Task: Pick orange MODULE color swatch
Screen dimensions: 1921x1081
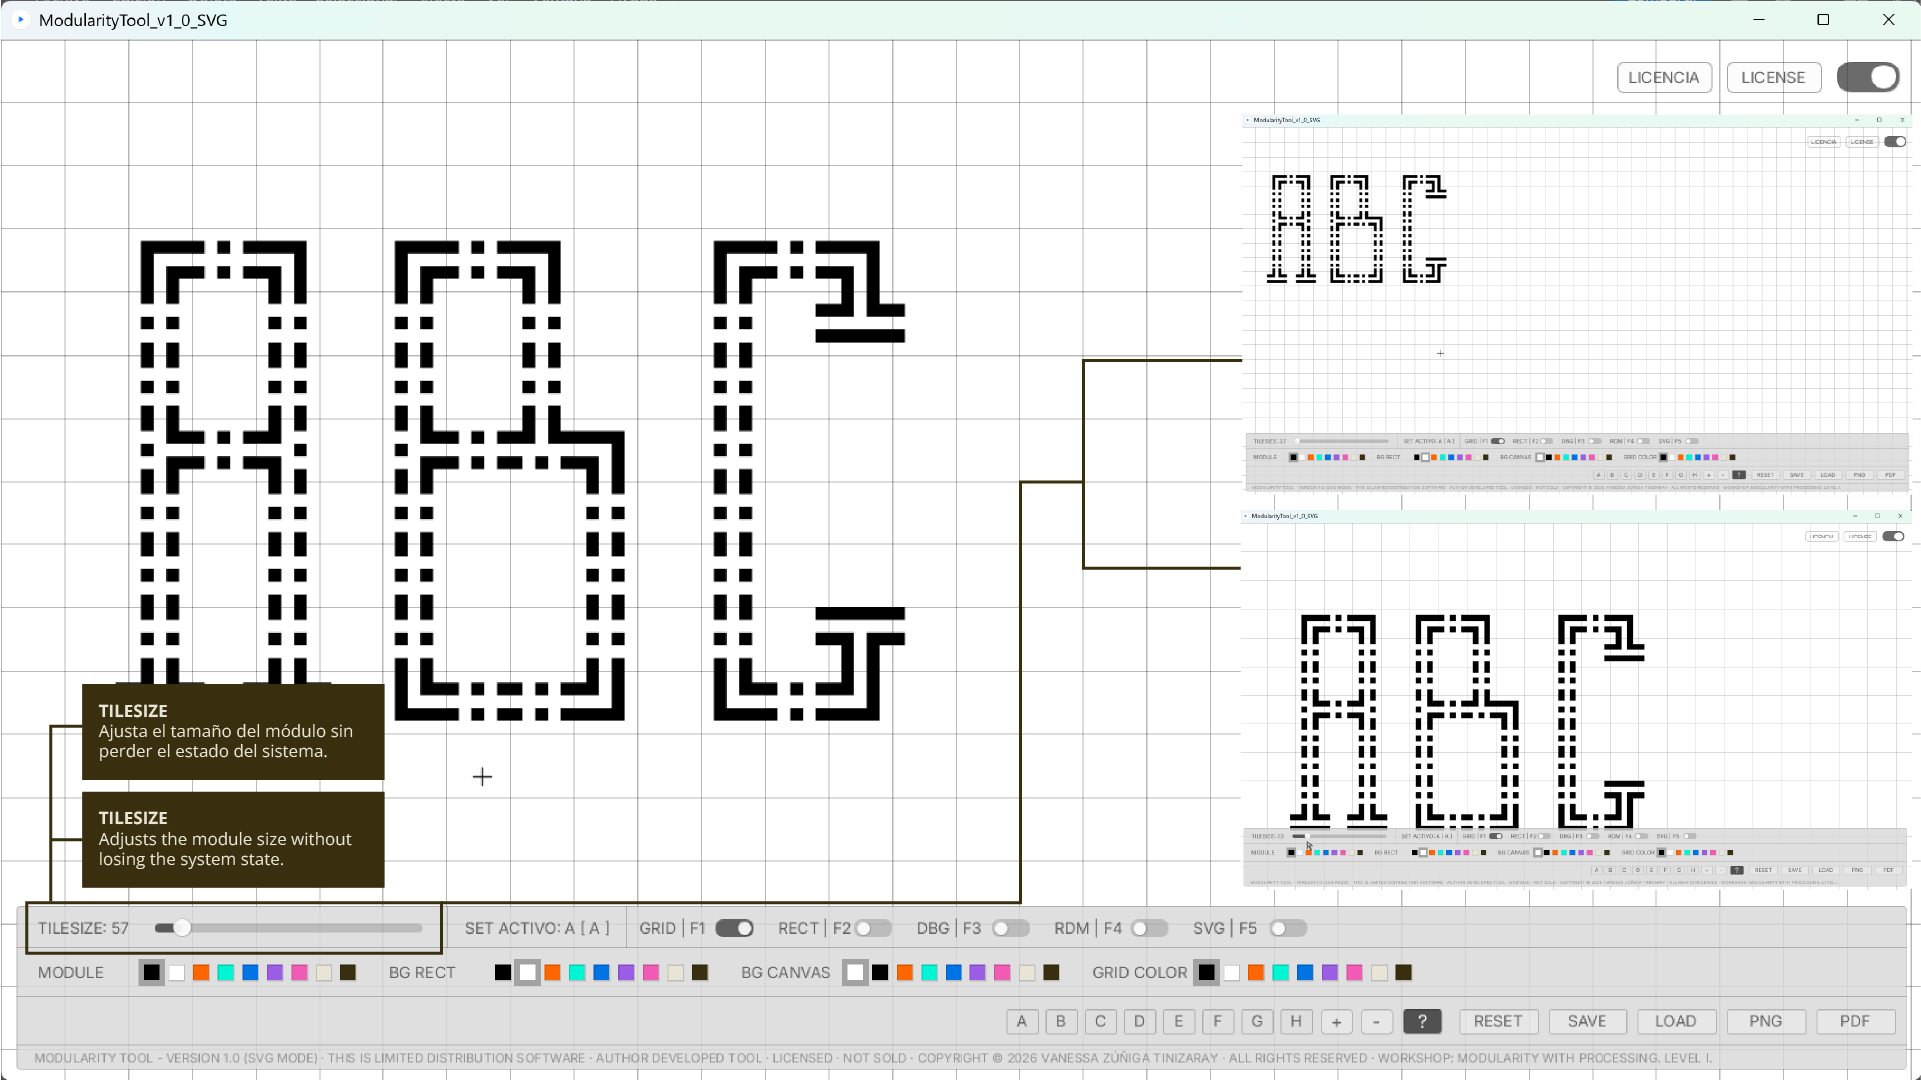Action: pyautogui.click(x=201, y=972)
